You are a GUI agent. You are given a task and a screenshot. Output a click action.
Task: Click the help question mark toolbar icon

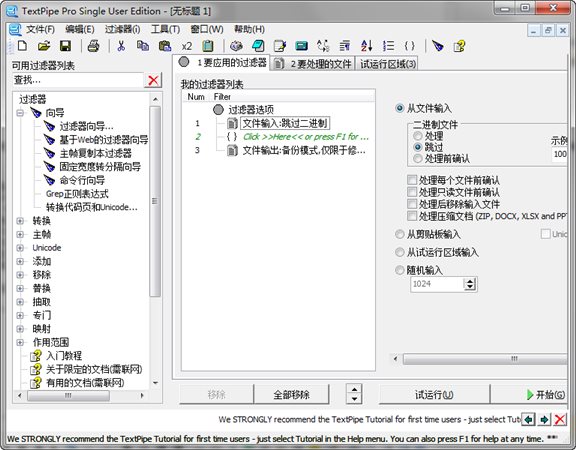pos(459,46)
